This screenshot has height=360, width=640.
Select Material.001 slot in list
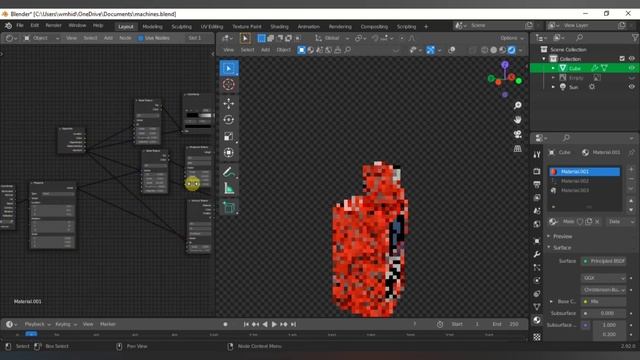(584, 171)
